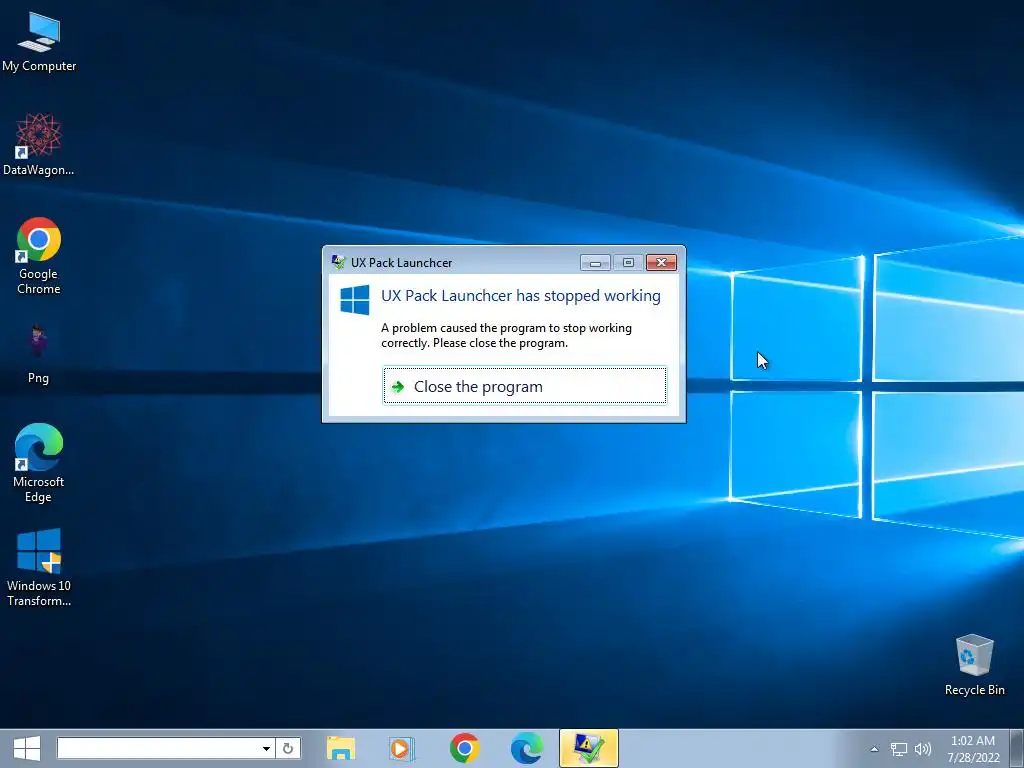Close the UX Pack Launcher dialog

661,263
